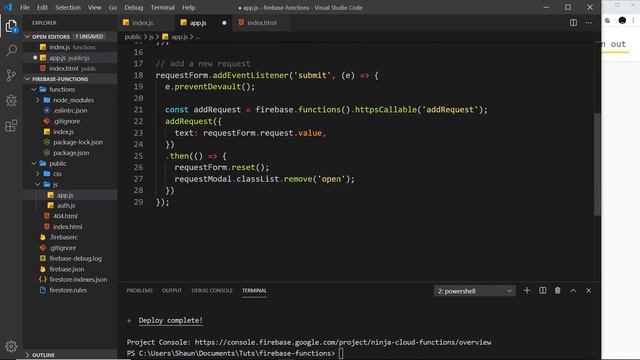
Task: Open the editor More Actions ellipsis
Action: [x=588, y=23]
